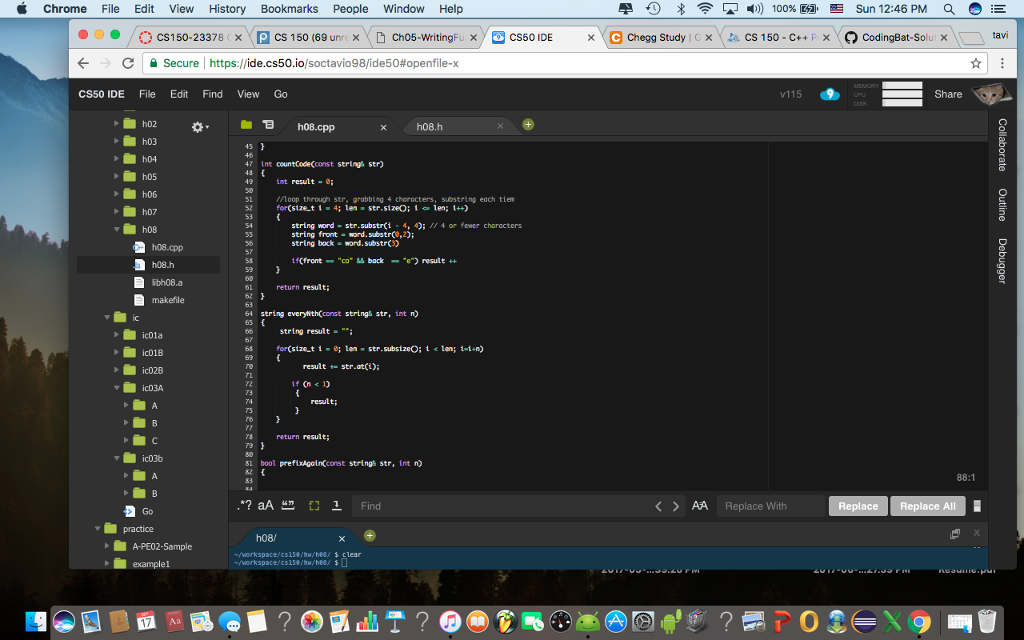
Task: Toggle file browser folder icon
Action: 246,125
